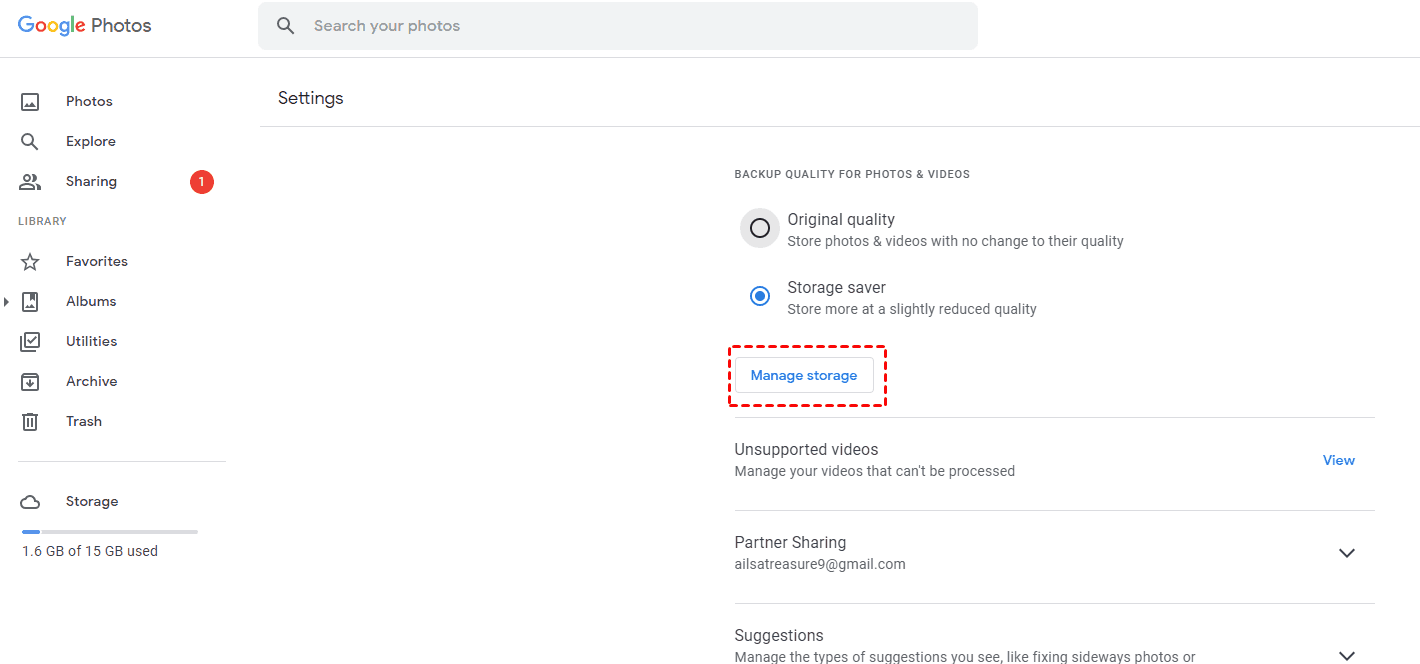Select the Storage saver radio button
1420x664 pixels.
coord(760,296)
